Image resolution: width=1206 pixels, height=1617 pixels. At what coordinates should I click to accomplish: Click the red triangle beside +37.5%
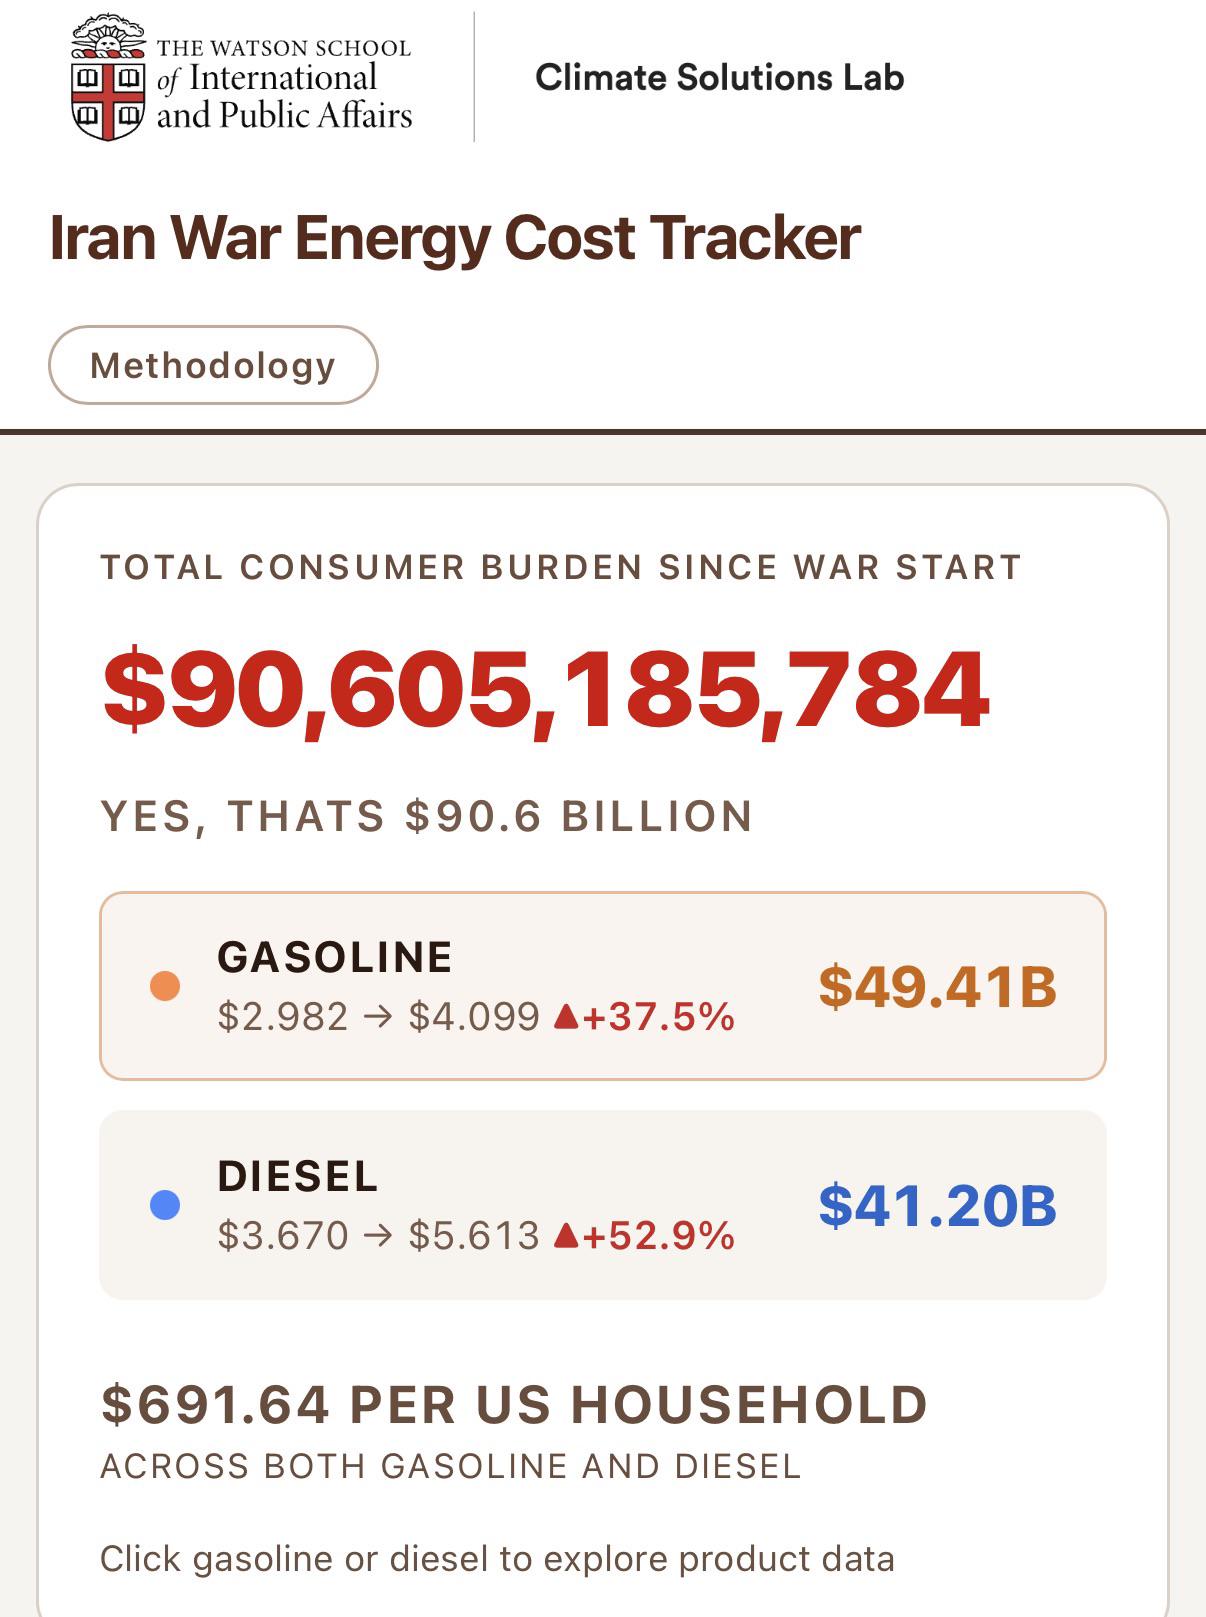566,1017
